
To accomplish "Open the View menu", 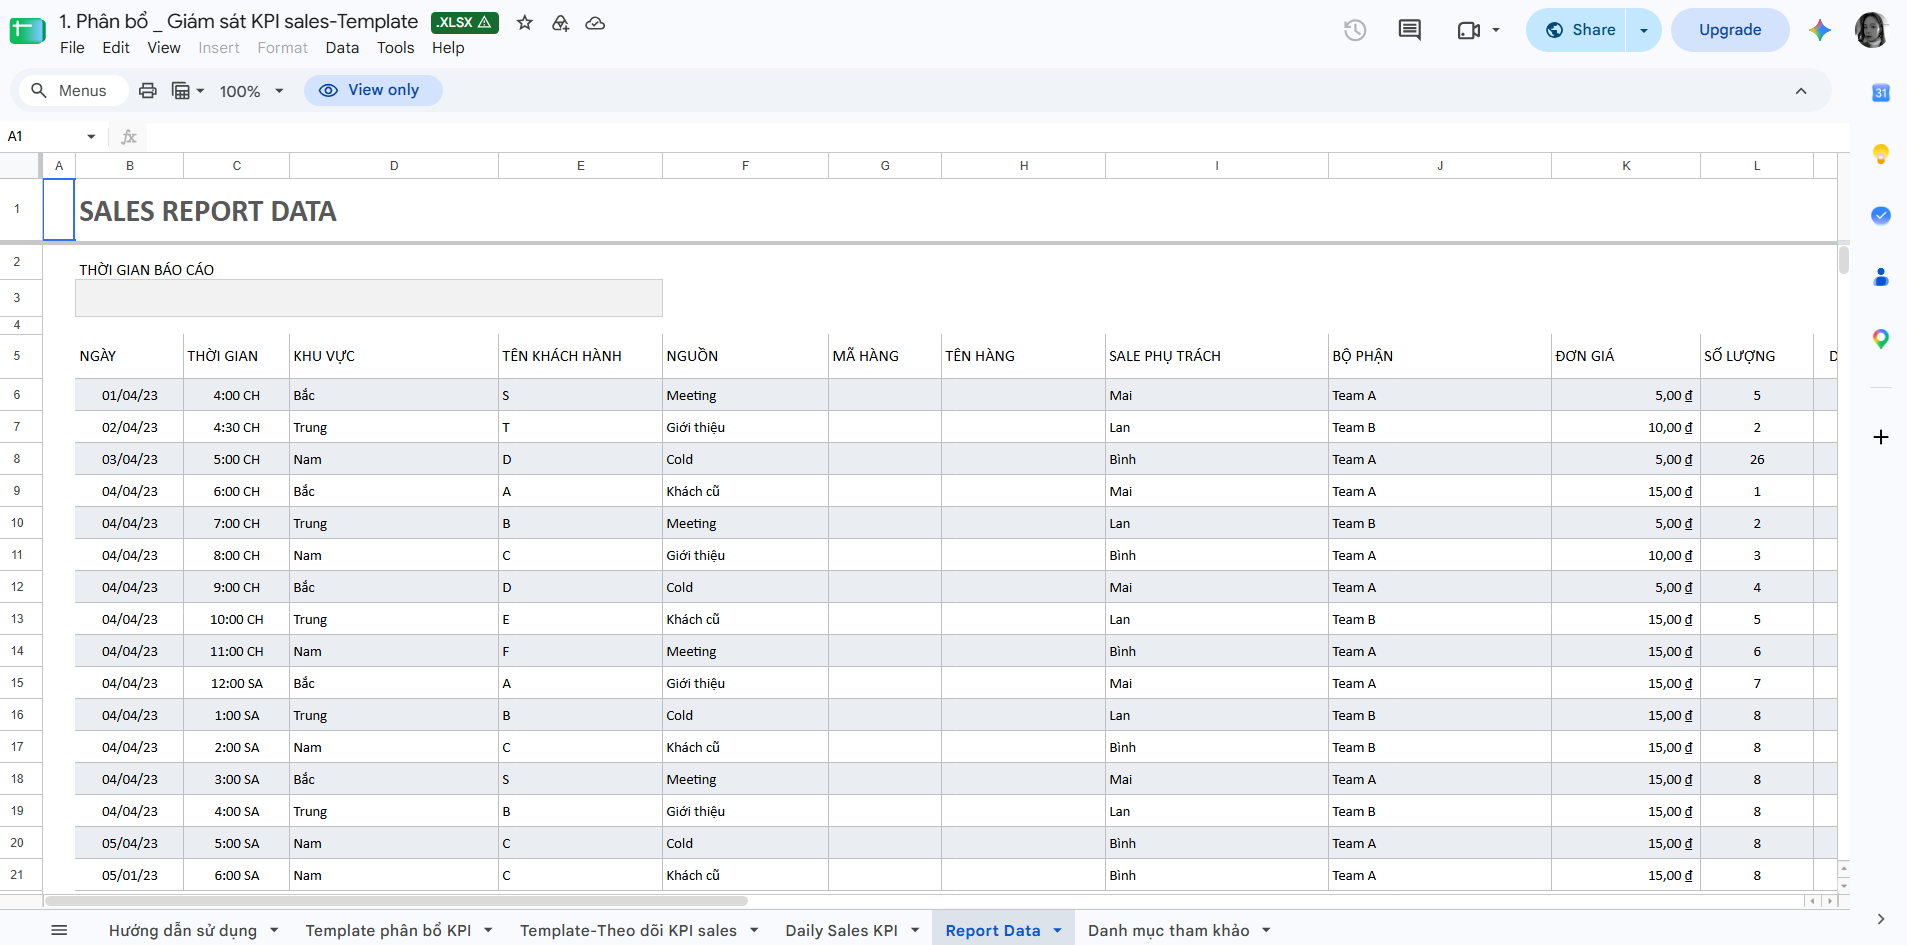I will click(164, 48).
